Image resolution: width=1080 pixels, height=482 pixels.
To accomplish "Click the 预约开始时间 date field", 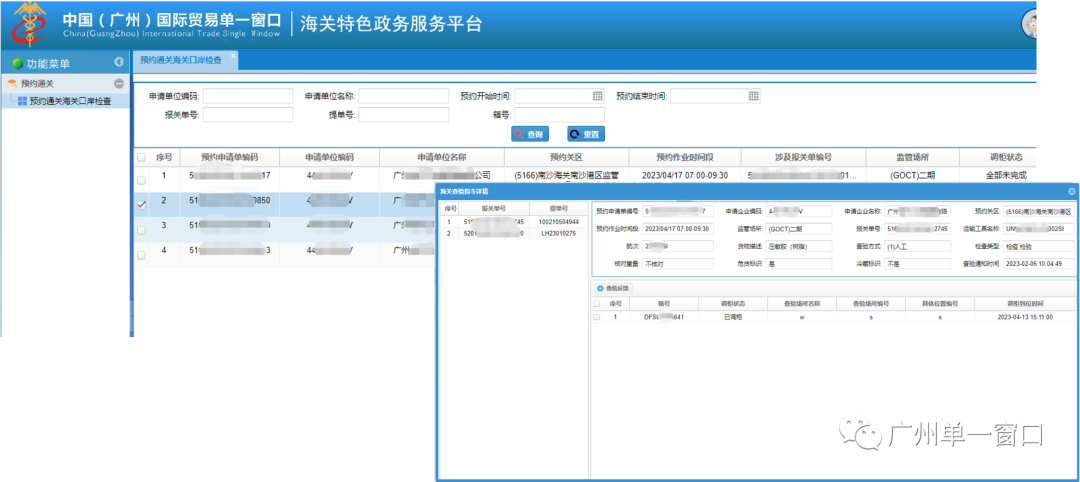I will [x=559, y=96].
